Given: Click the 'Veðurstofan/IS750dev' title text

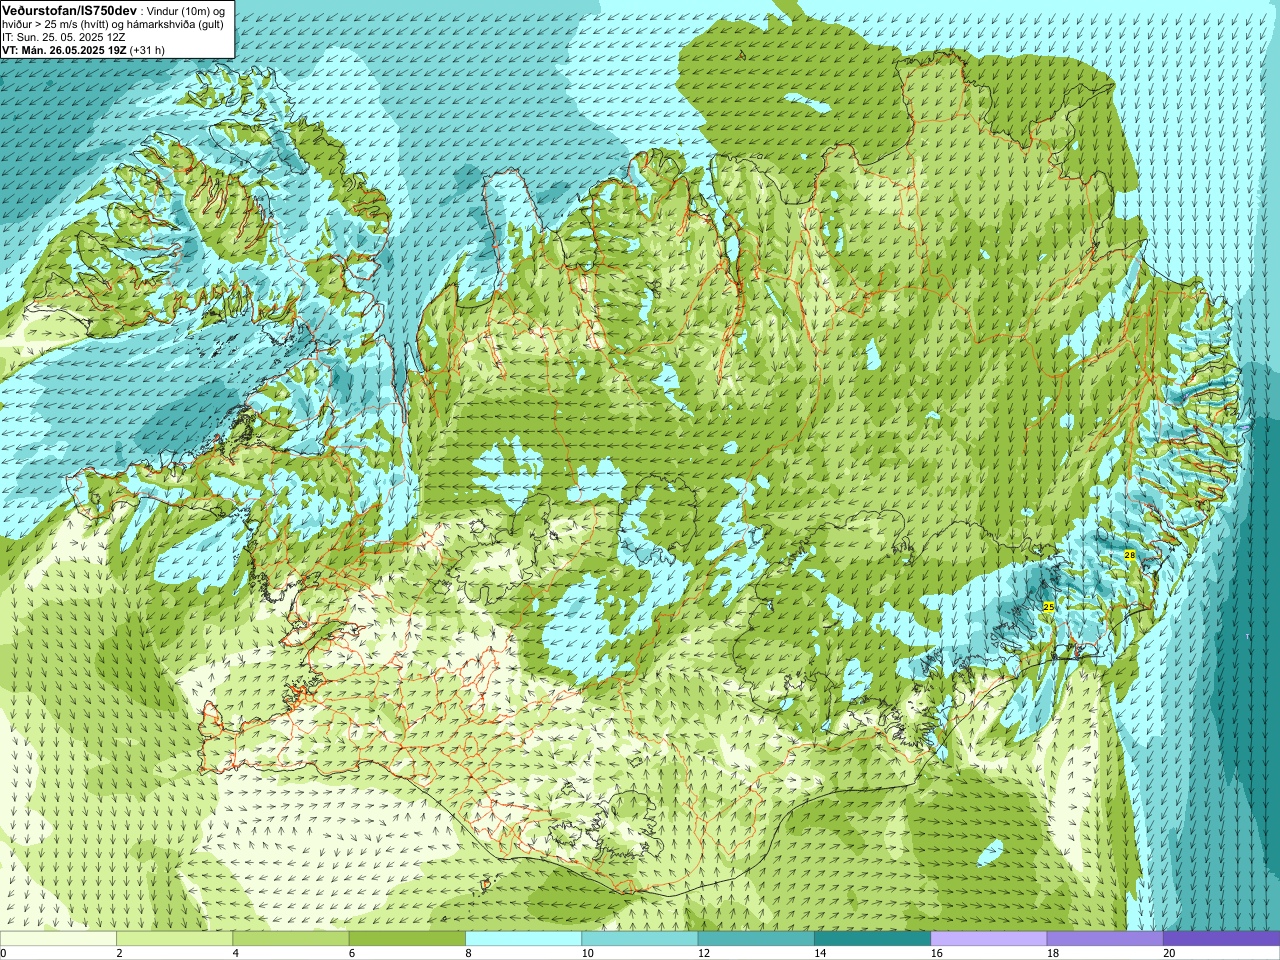Looking at the screenshot, I should pos(67,9).
